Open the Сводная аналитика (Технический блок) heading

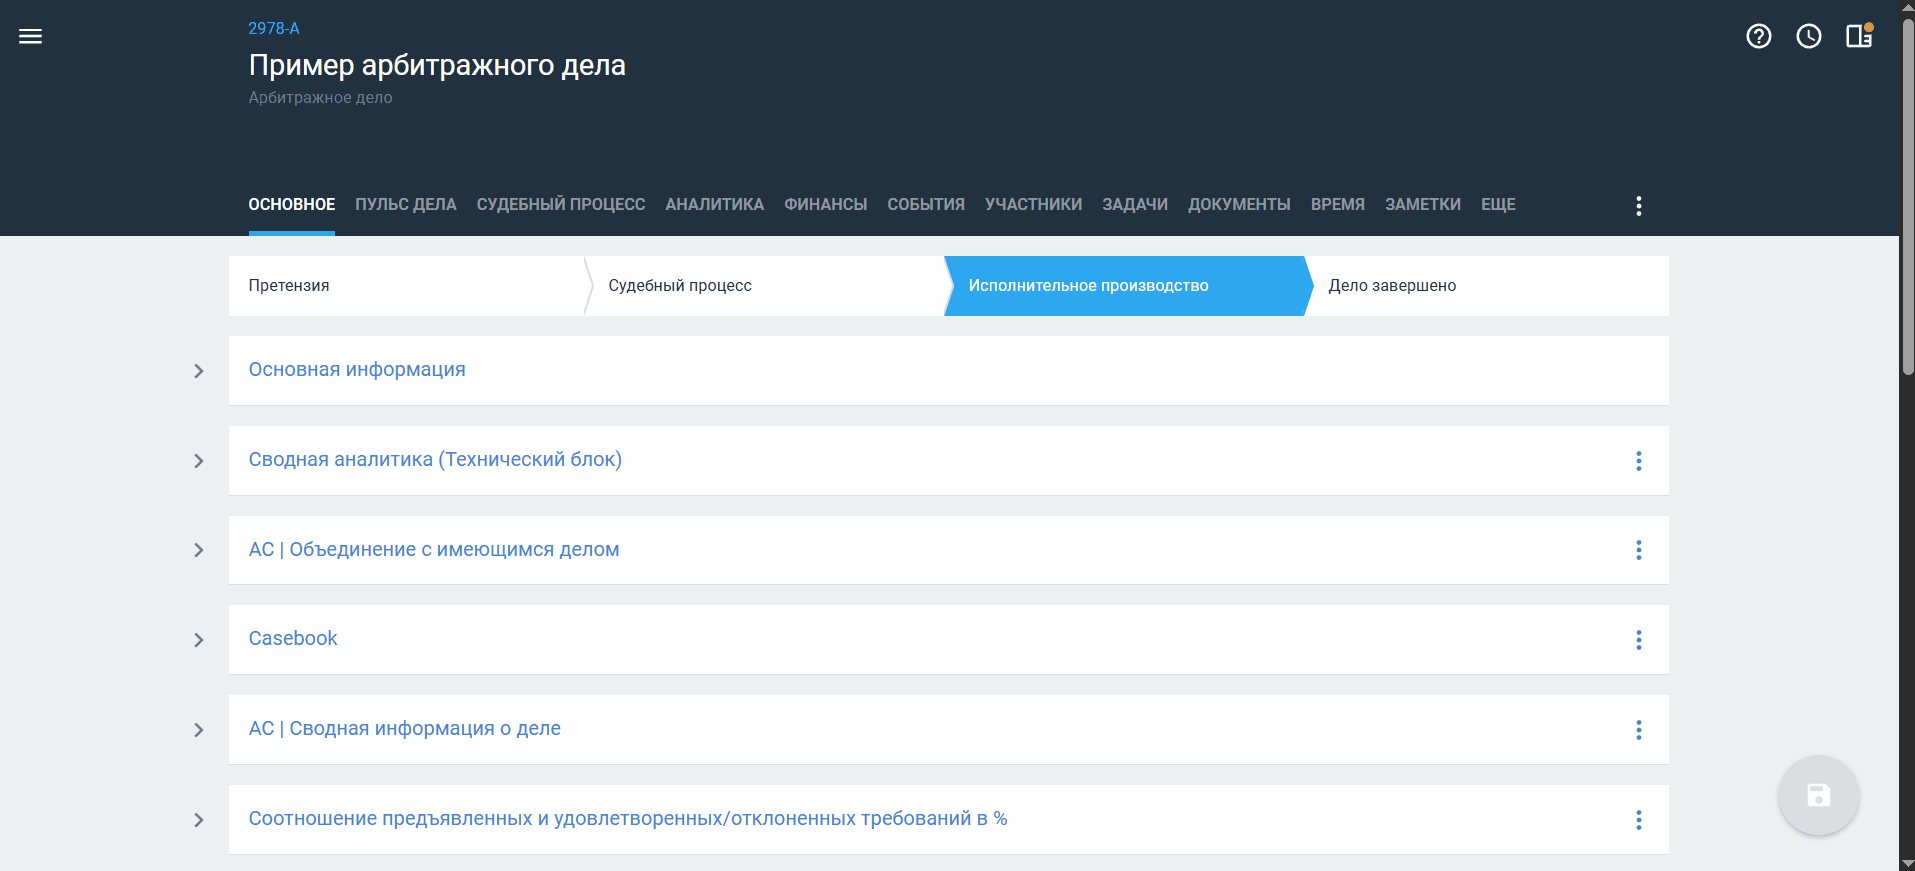coord(435,460)
